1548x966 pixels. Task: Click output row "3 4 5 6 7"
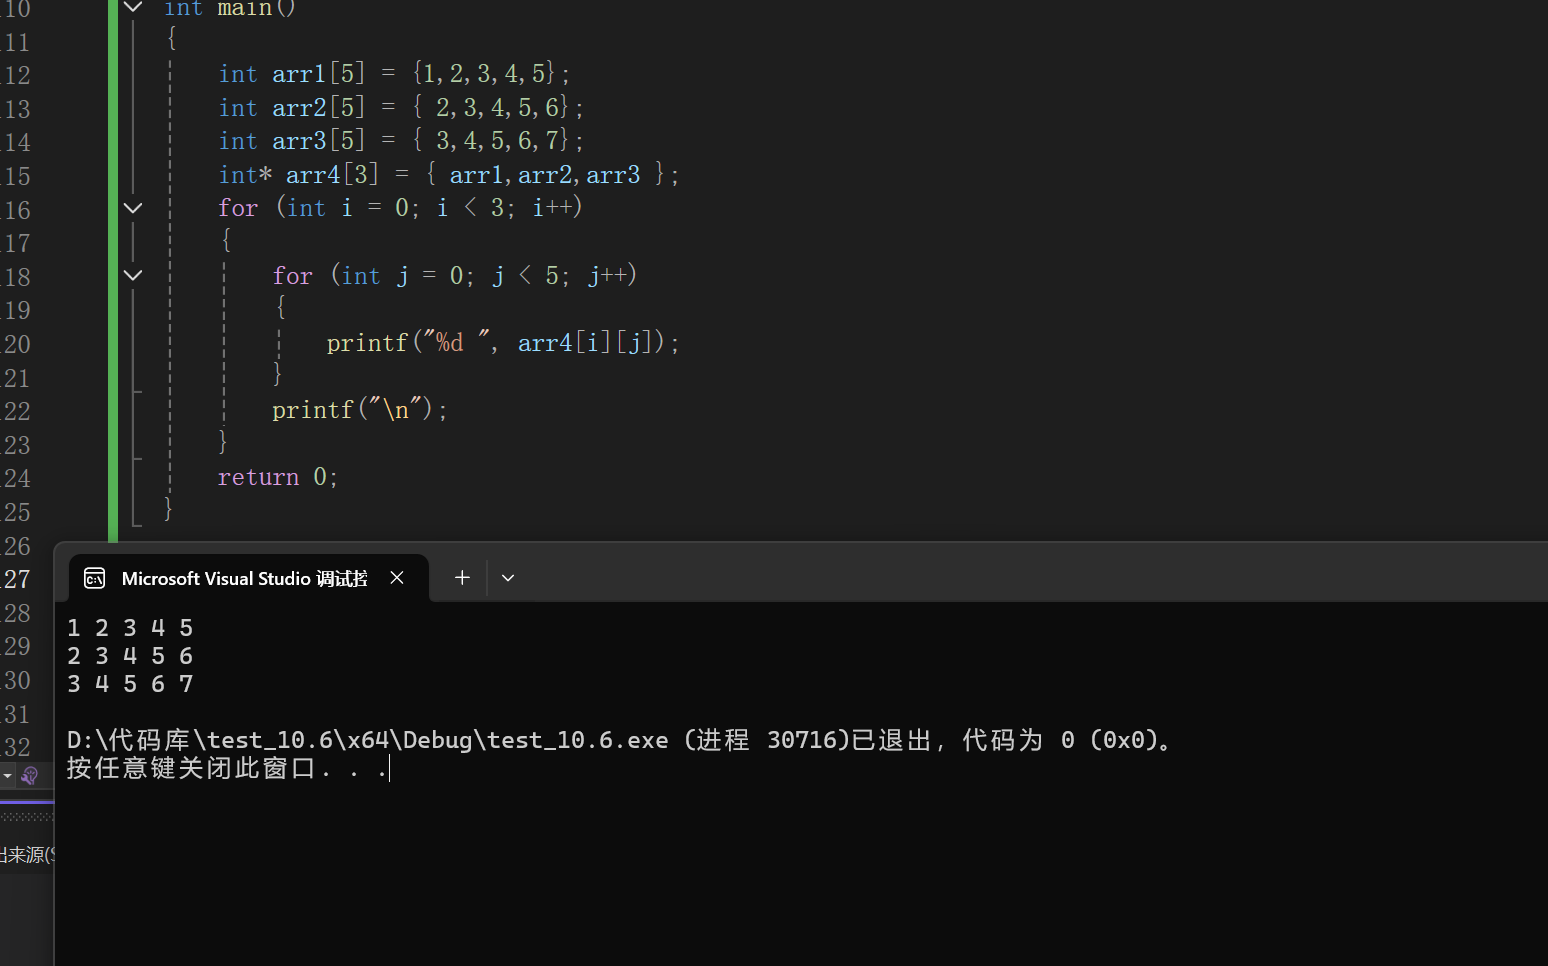click(130, 684)
